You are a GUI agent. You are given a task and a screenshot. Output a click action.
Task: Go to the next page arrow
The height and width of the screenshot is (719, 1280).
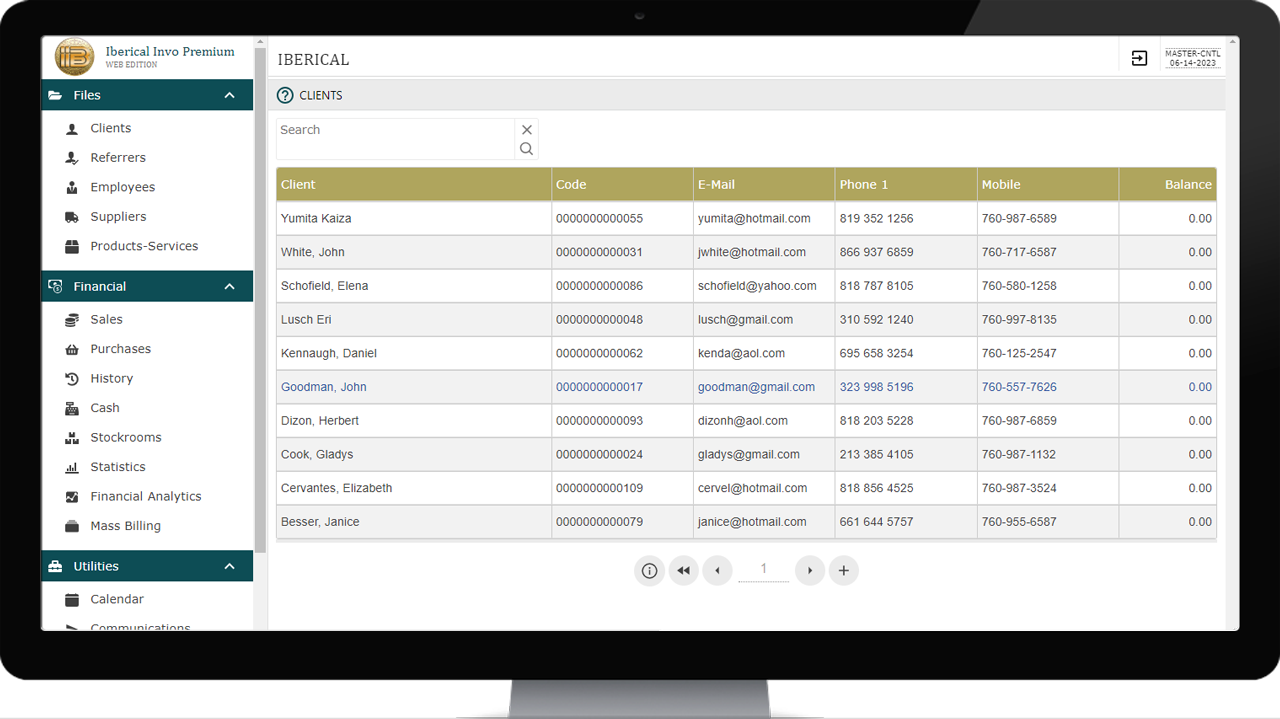(x=809, y=571)
